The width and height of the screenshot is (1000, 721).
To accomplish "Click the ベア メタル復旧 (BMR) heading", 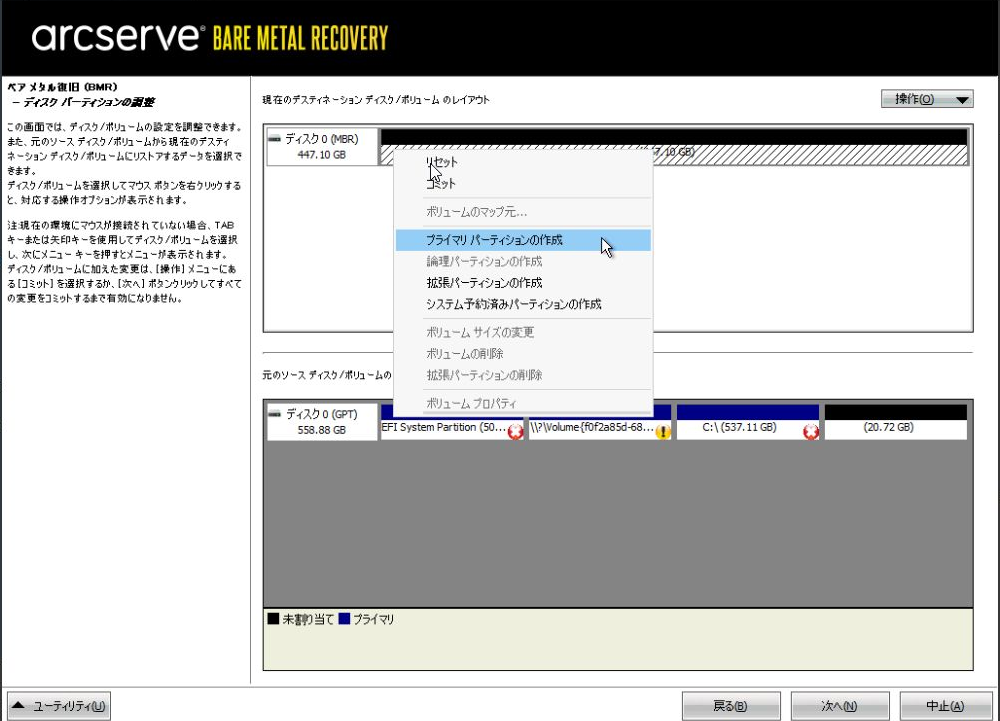I will click(x=62, y=87).
